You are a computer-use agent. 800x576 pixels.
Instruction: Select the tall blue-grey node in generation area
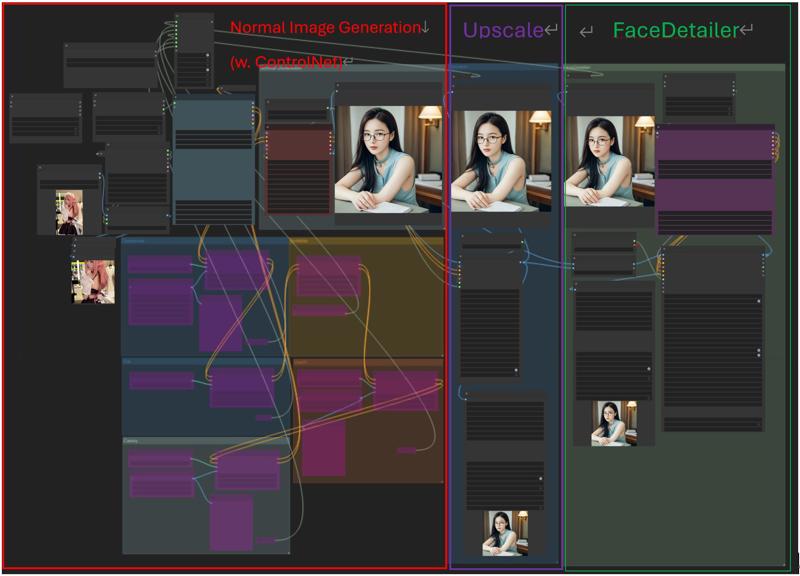[213, 159]
